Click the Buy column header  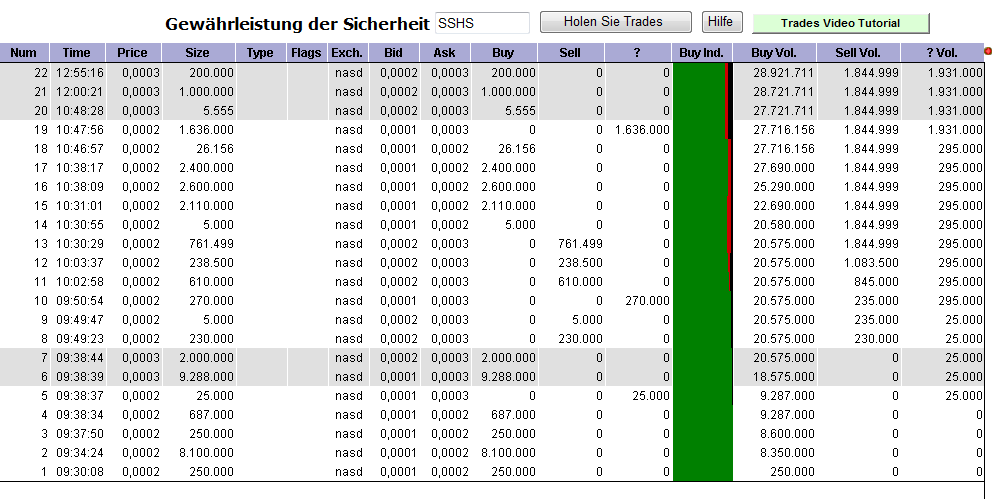pyautogui.click(x=503, y=53)
